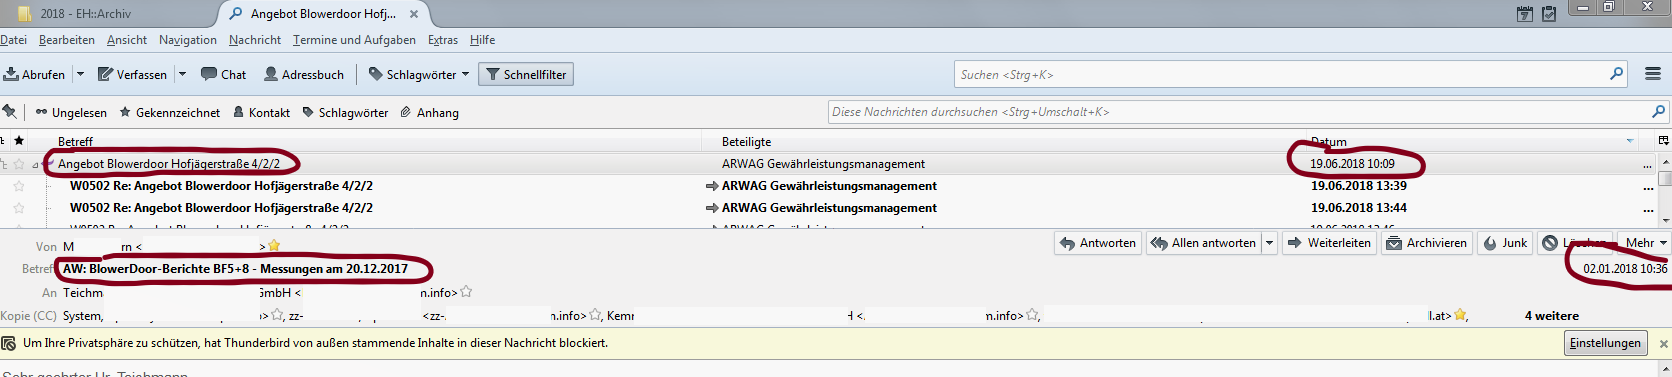
Task: Click the scroll down arrow of message list
Action: [1665, 220]
